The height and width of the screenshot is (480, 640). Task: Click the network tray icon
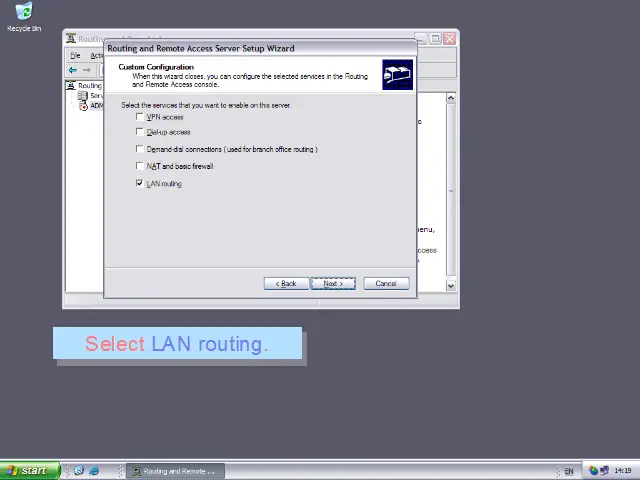click(604, 471)
